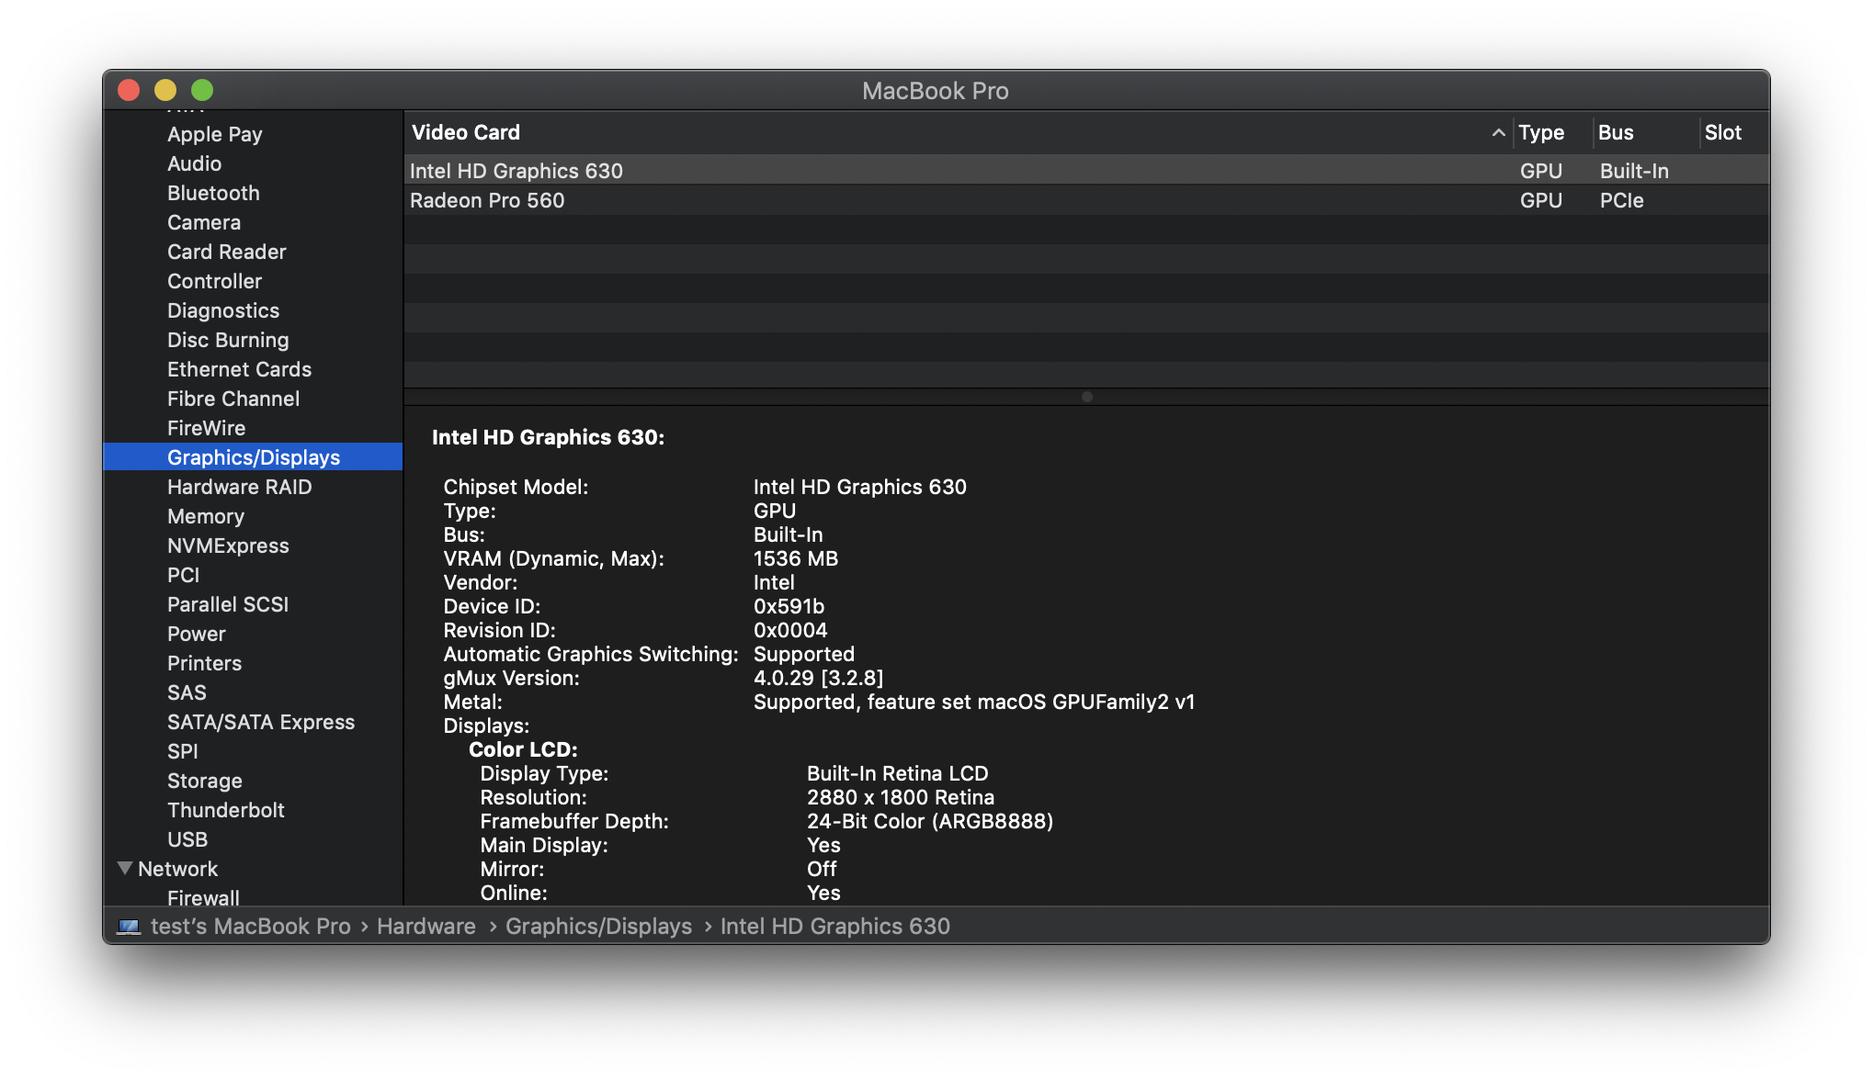Viewport: 1873px width, 1080px height.
Task: Click the Framebuffer Depth value
Action: [x=930, y=822]
